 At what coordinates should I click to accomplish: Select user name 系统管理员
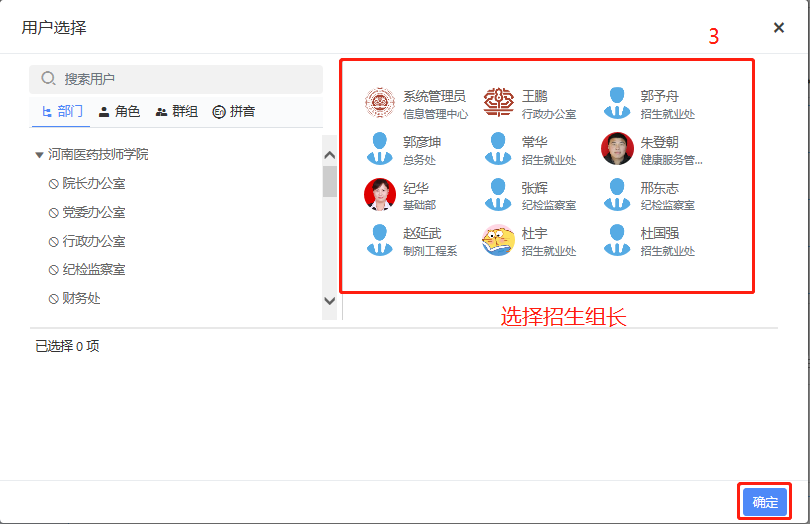tap(434, 96)
